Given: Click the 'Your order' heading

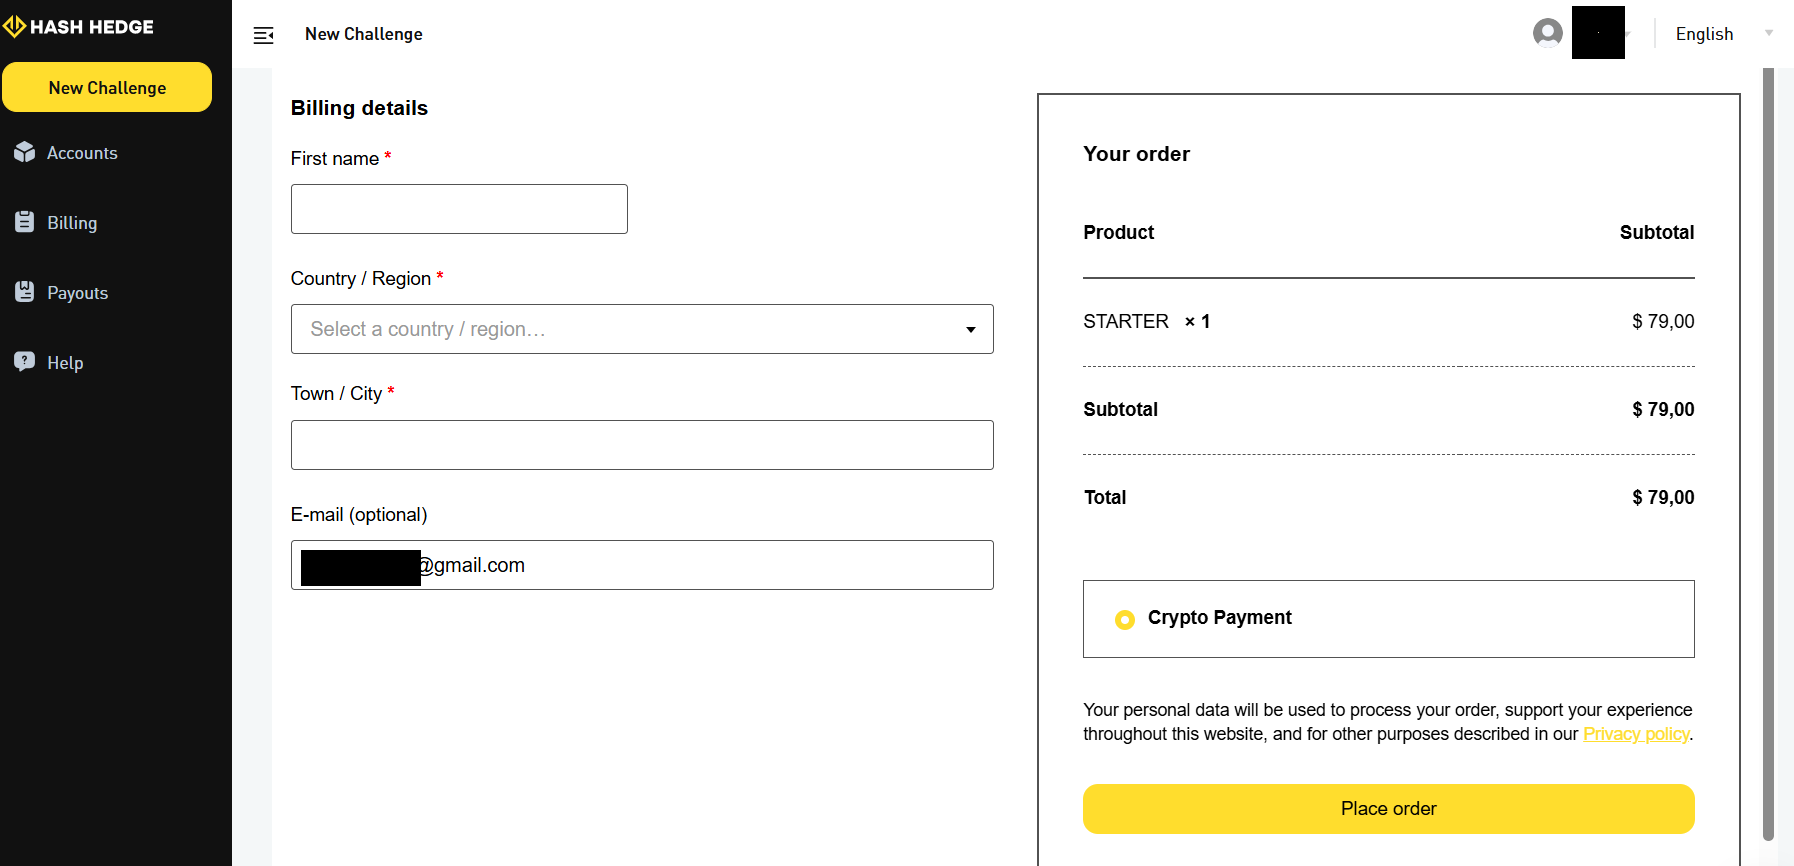Looking at the screenshot, I should click(x=1136, y=154).
